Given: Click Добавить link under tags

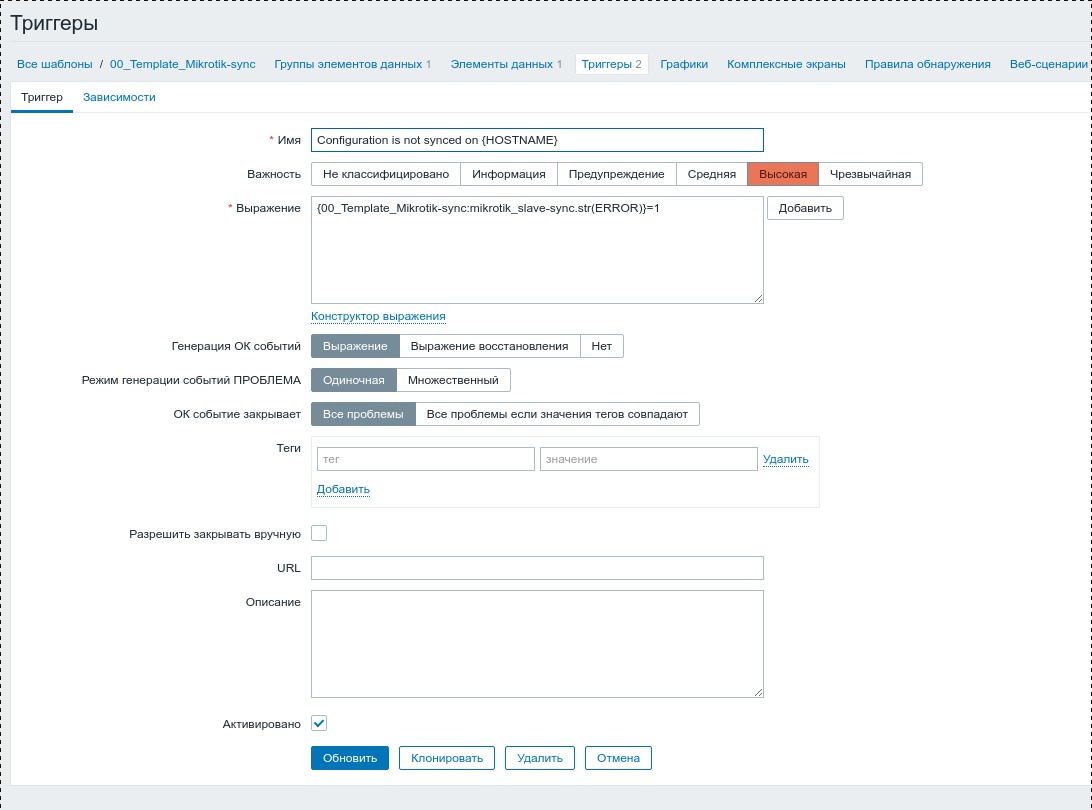Looking at the screenshot, I should 343,489.
